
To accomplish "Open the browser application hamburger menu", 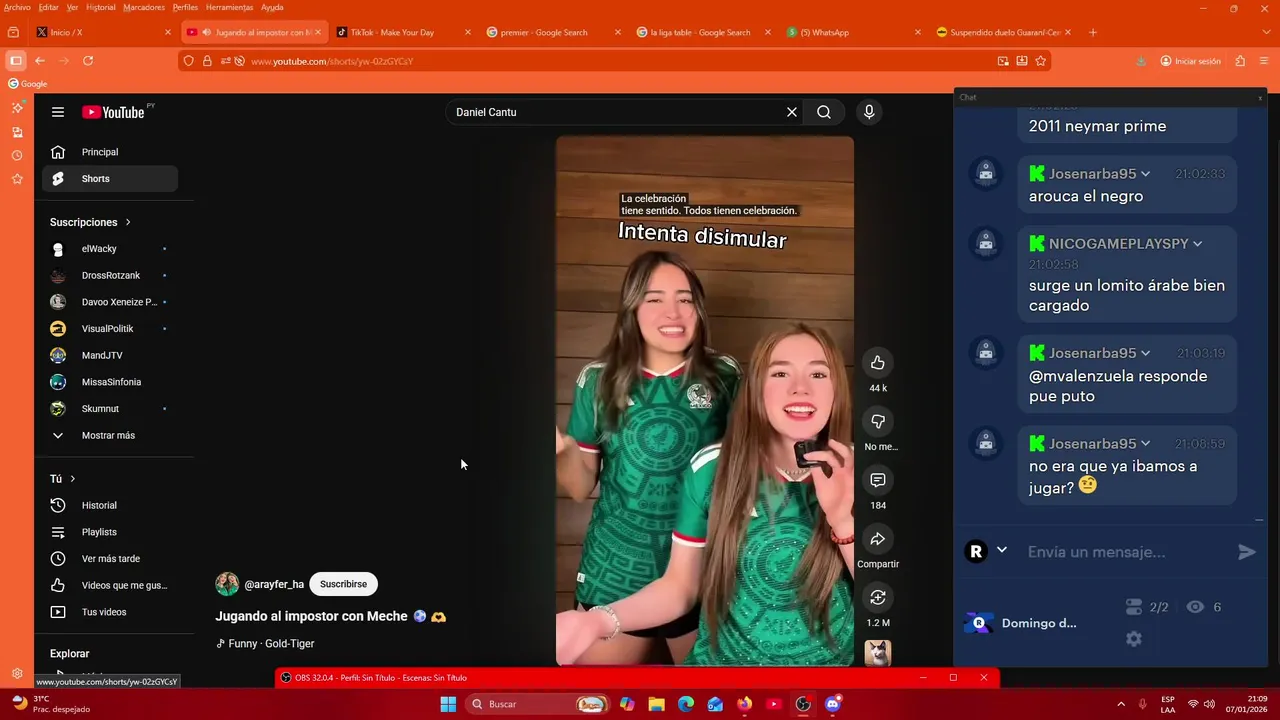I will [1264, 61].
